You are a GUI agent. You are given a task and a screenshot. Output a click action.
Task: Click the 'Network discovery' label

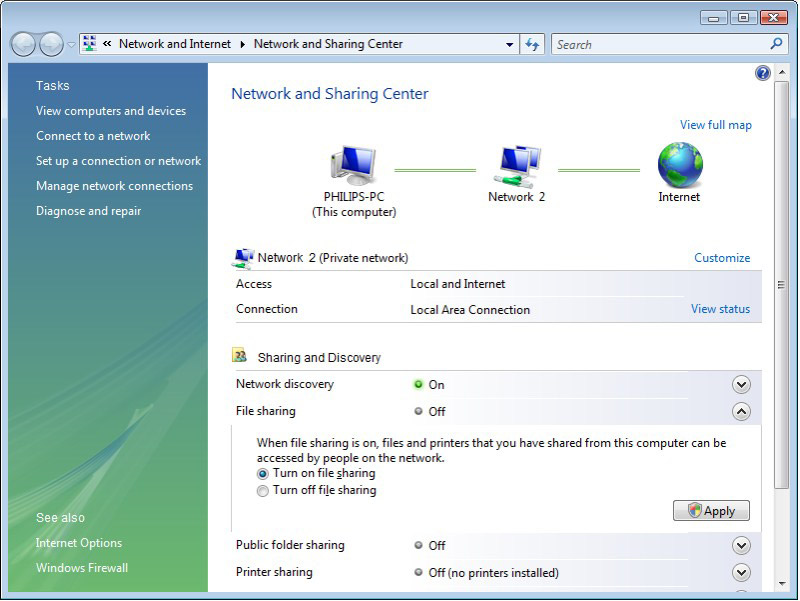click(x=285, y=384)
